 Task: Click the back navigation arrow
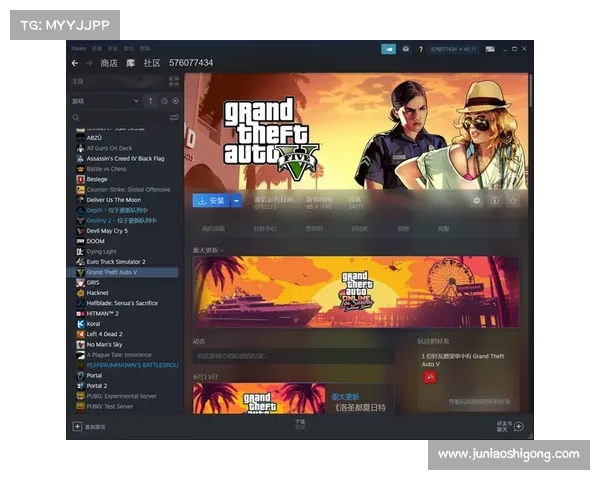75,63
